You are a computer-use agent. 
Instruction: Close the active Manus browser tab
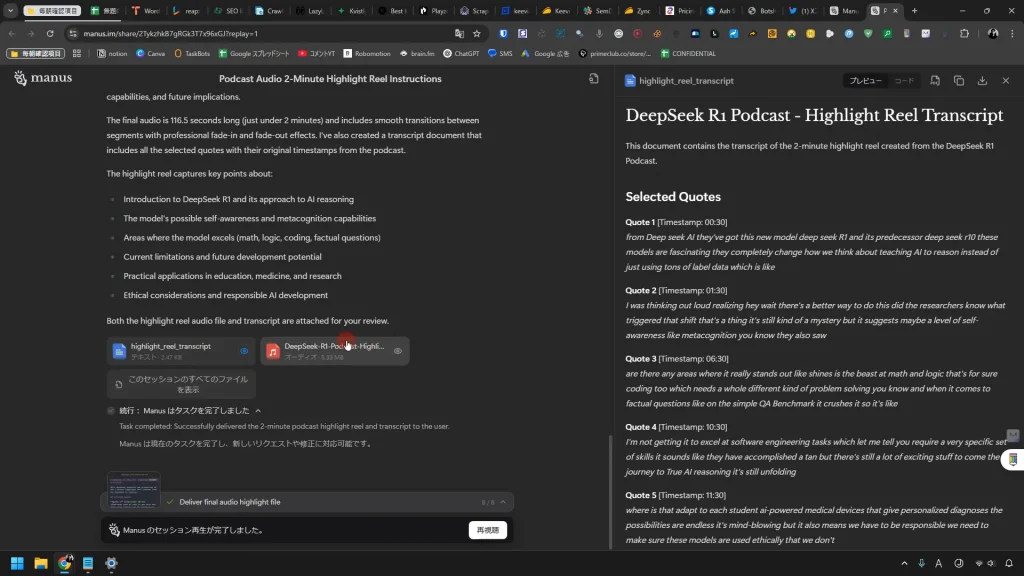[895, 10]
